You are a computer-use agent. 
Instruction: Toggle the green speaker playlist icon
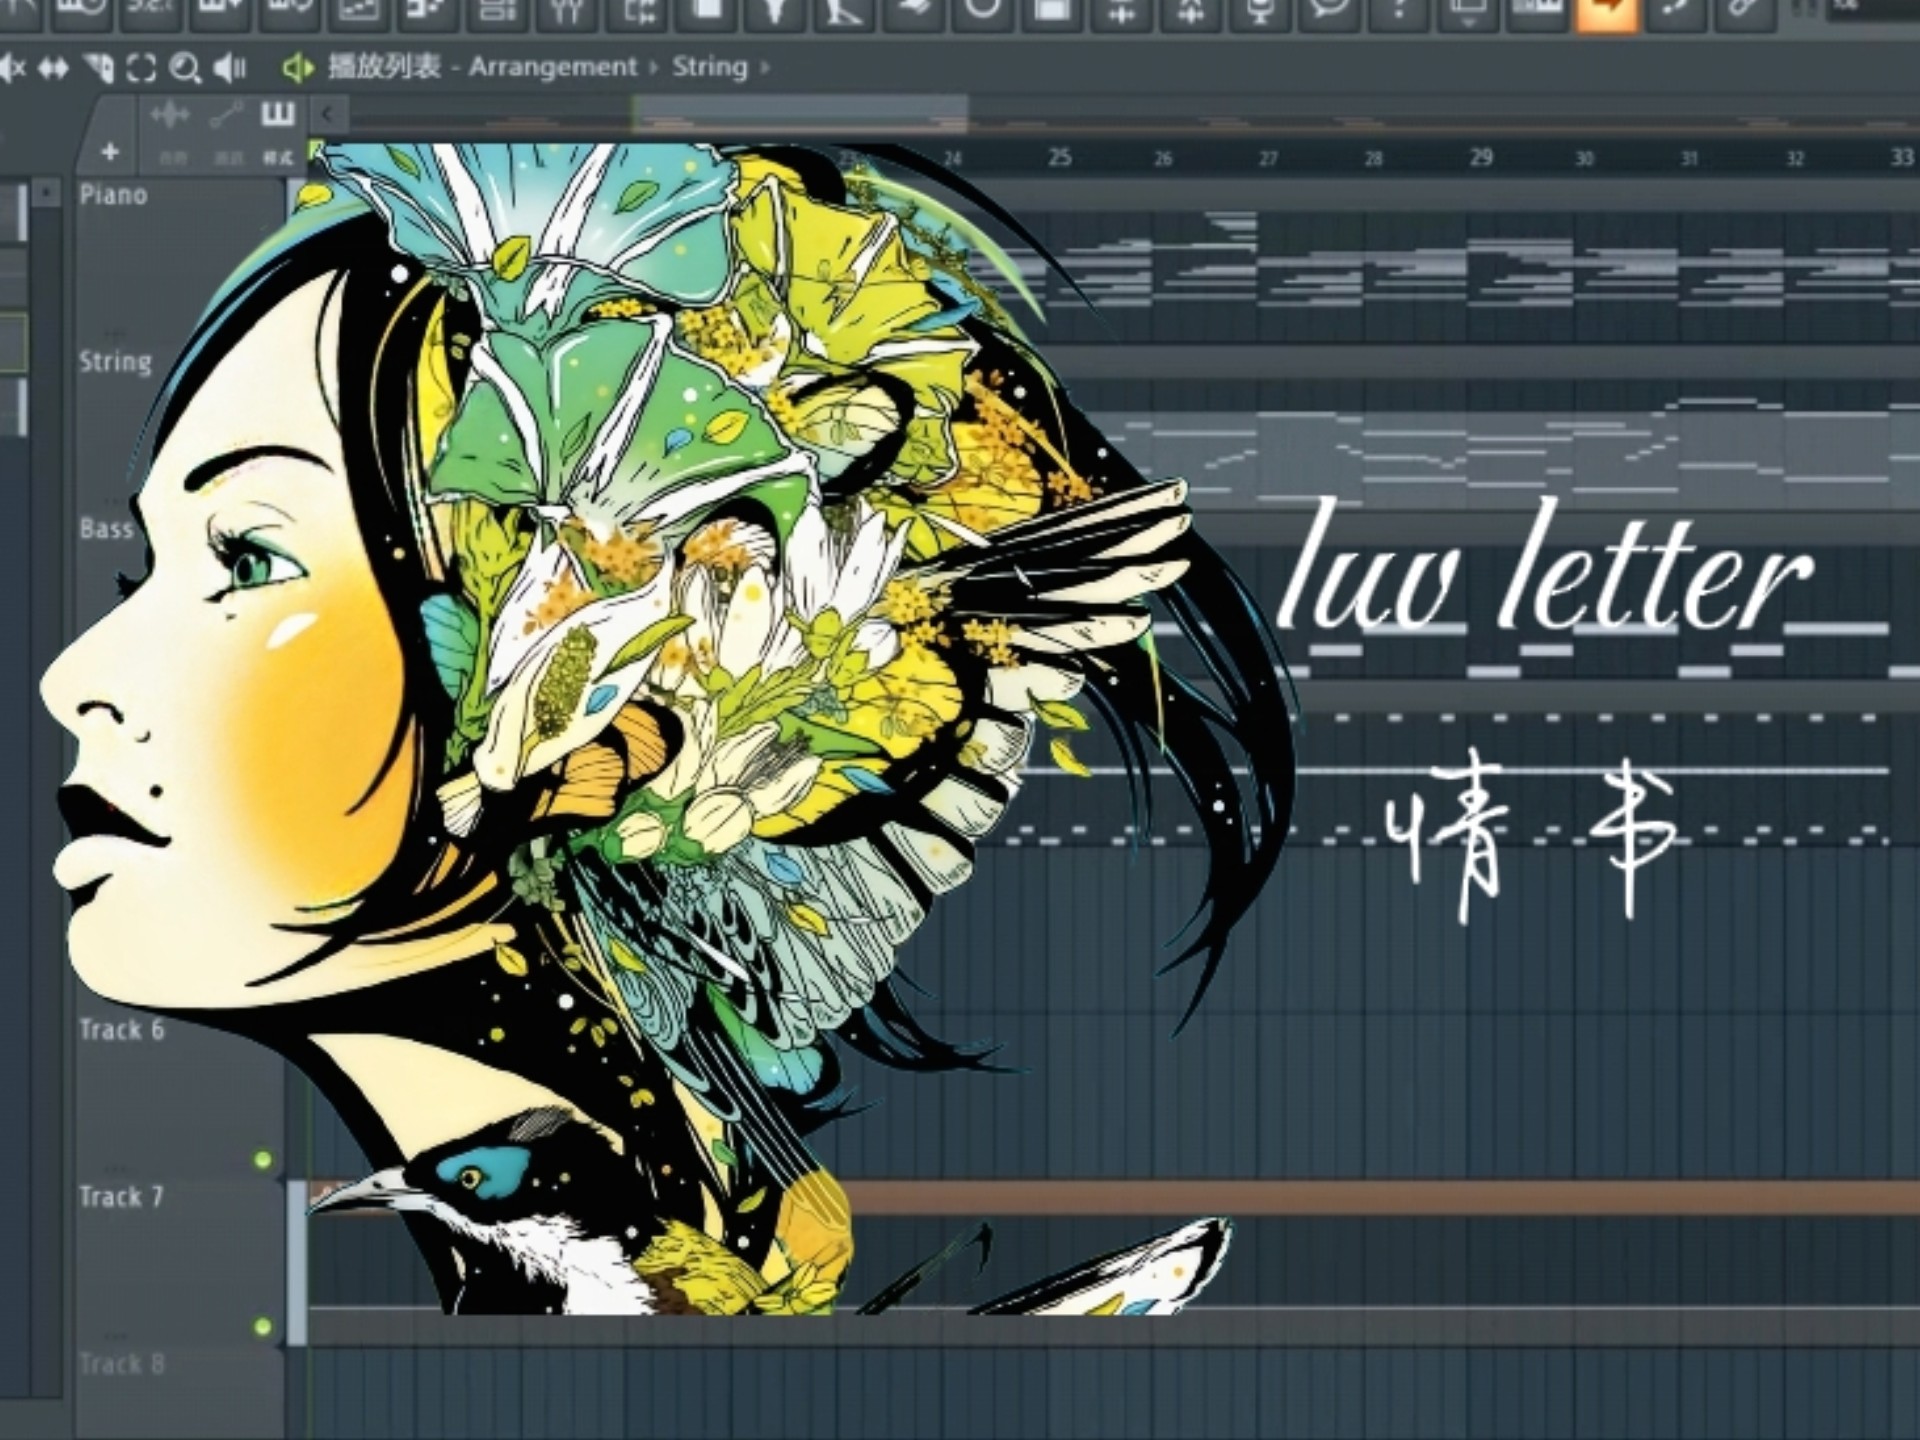(x=298, y=68)
